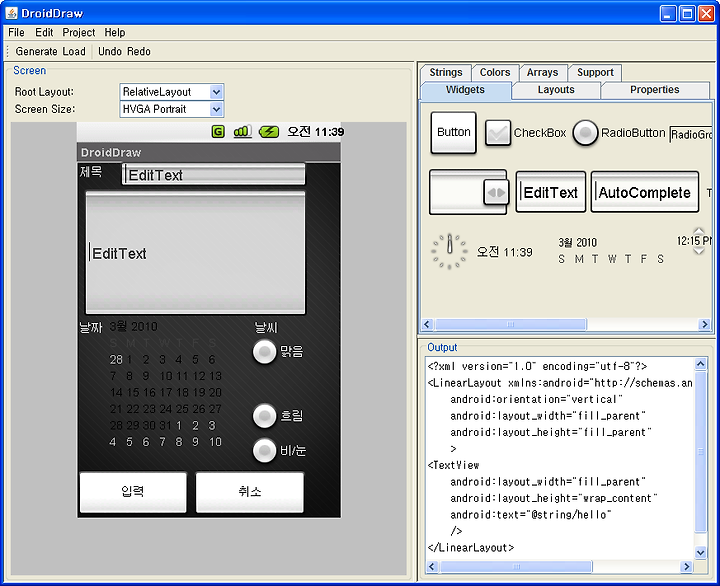Pick the RadioButton widget from the palette

click(619, 133)
